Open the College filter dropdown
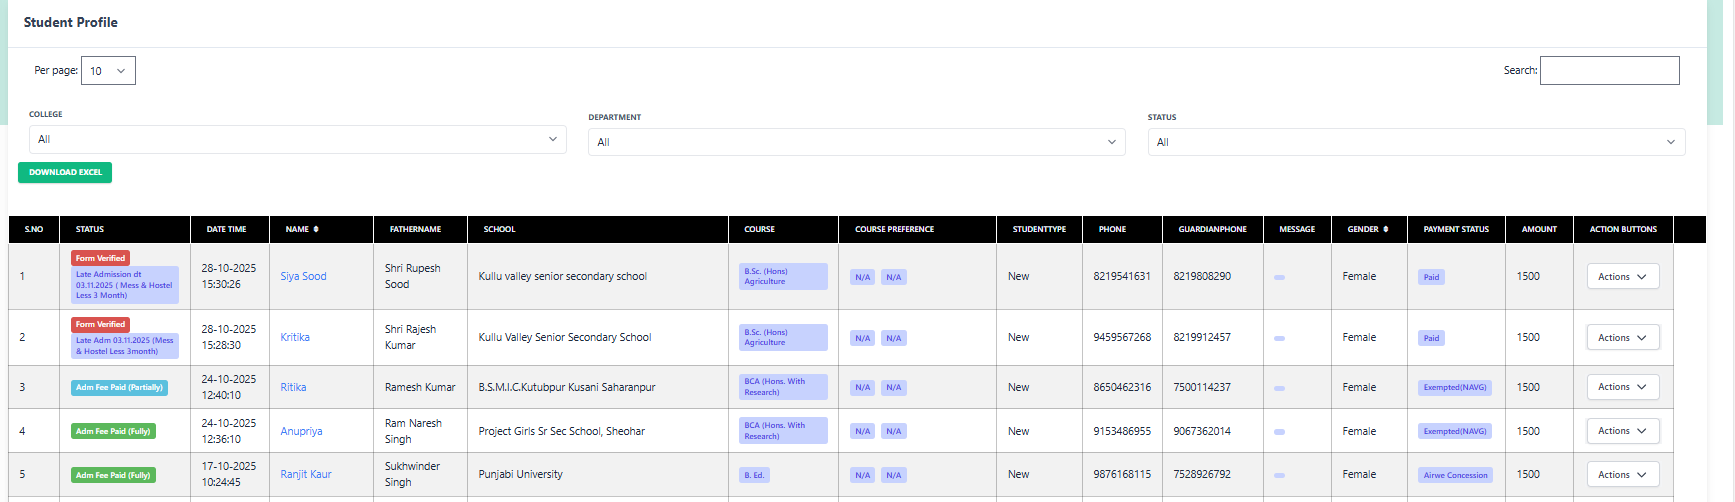Image resolution: width=1735 pixels, height=502 pixels. coord(298,139)
